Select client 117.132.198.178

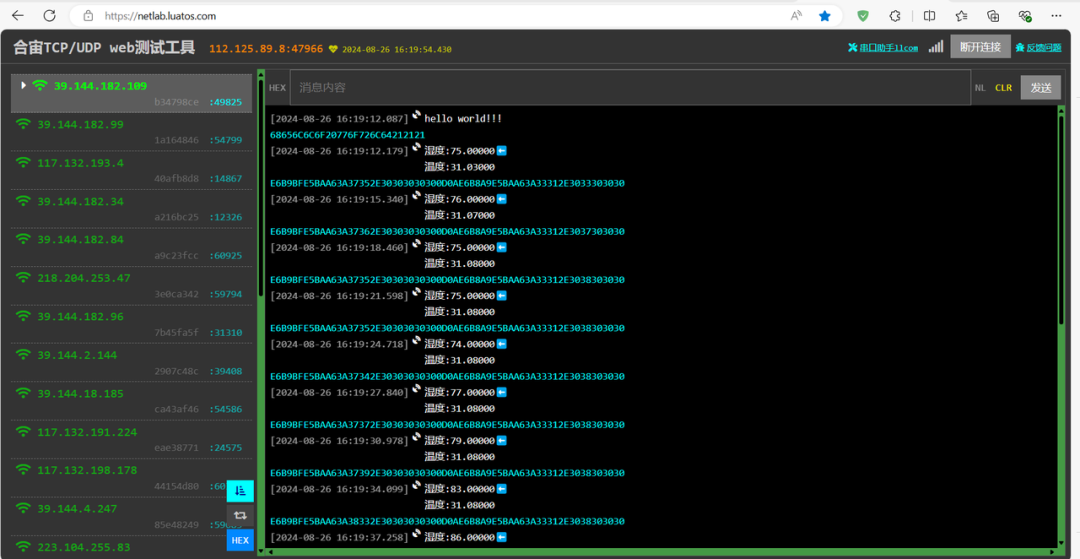(x=132, y=478)
